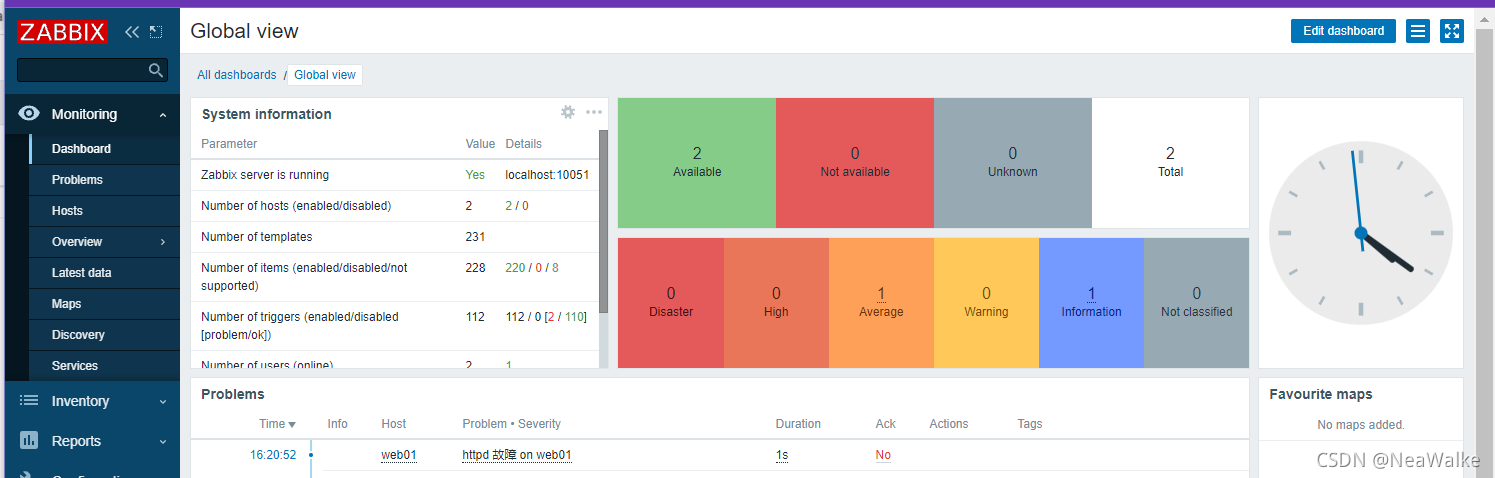This screenshot has width=1495, height=478.
Task: Click the gray Unknown hosts tile
Action: 1013,163
